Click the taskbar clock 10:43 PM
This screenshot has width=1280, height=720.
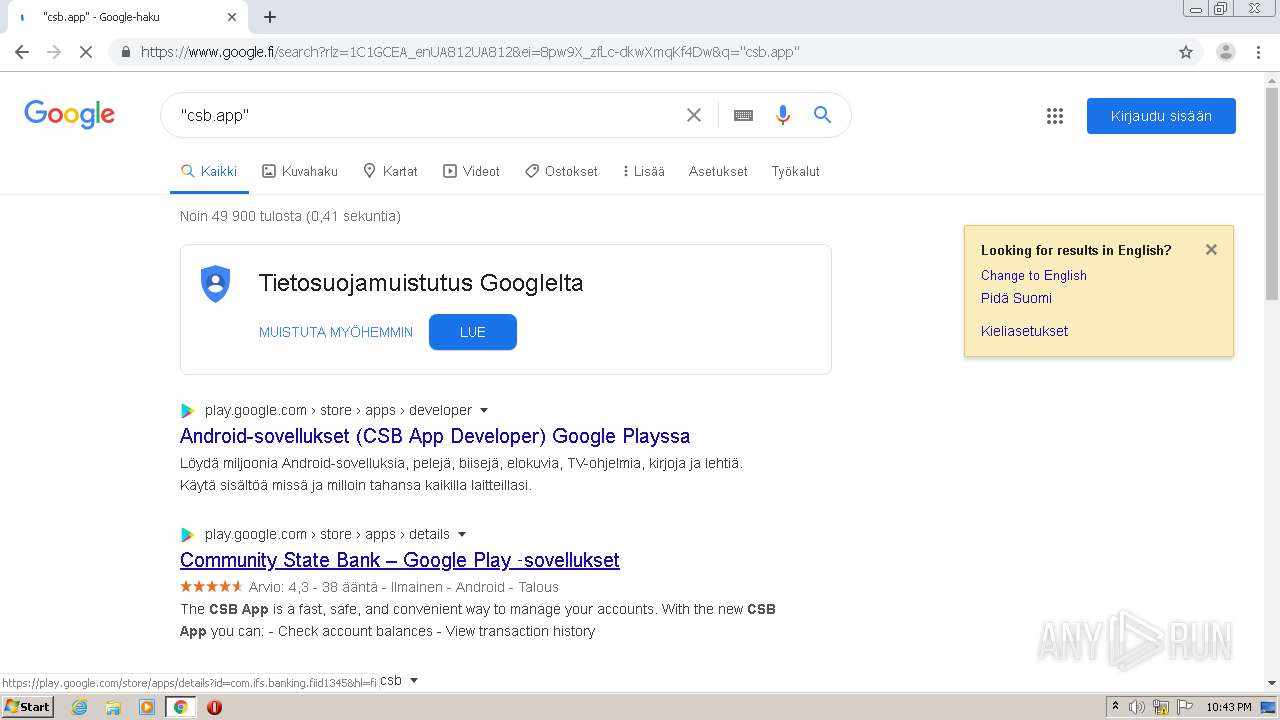pos(1228,707)
